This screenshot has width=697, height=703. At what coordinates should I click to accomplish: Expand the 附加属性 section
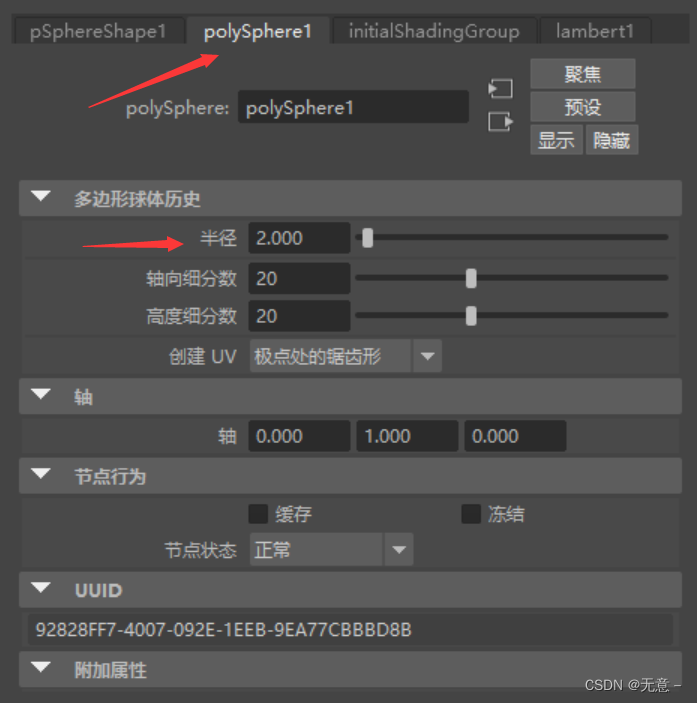pyautogui.click(x=41, y=668)
